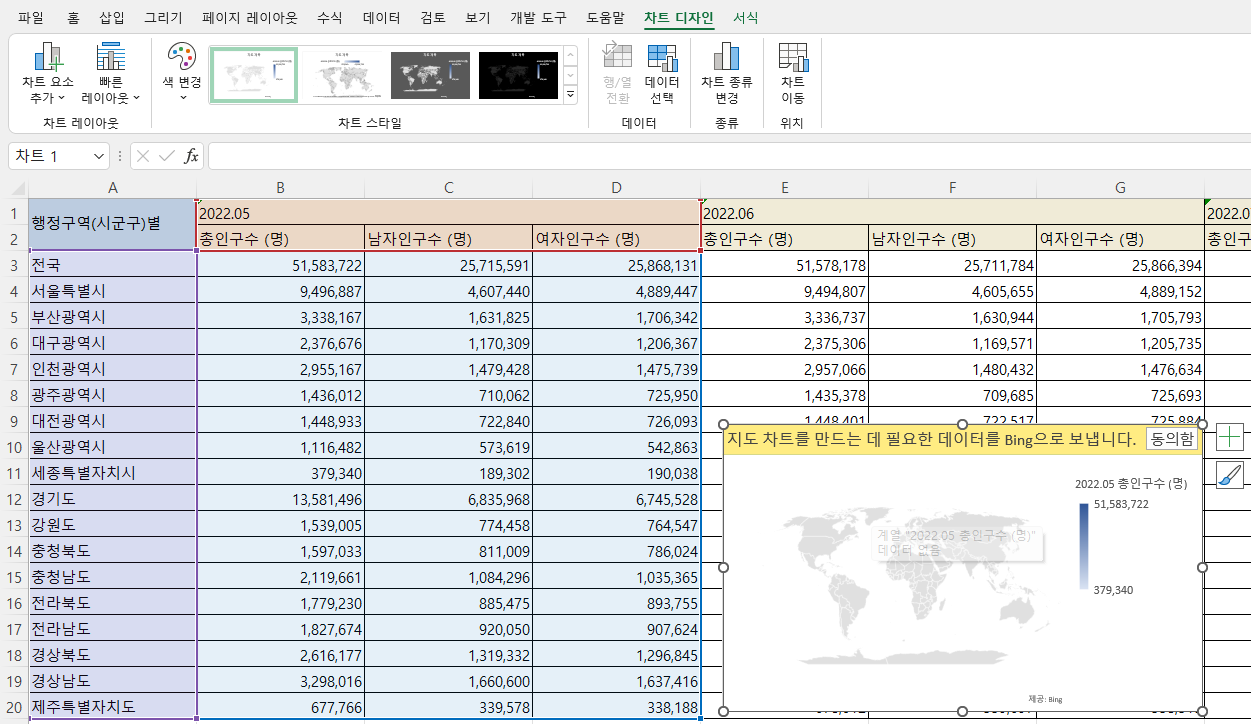1251x724 pixels.
Task: Click the 제주특별자치도 cell
Action: pos(113,706)
